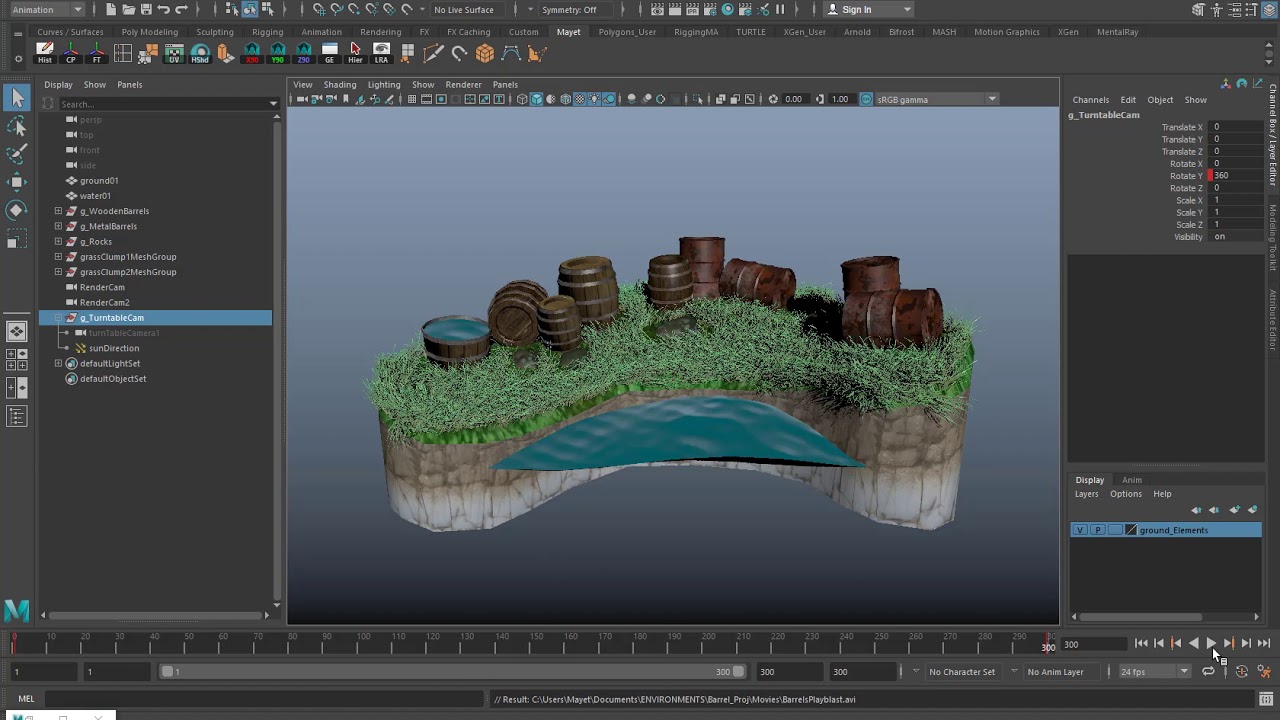Click the Y90 rotate shelf icon
This screenshot has width=1280, height=720.
278,53
